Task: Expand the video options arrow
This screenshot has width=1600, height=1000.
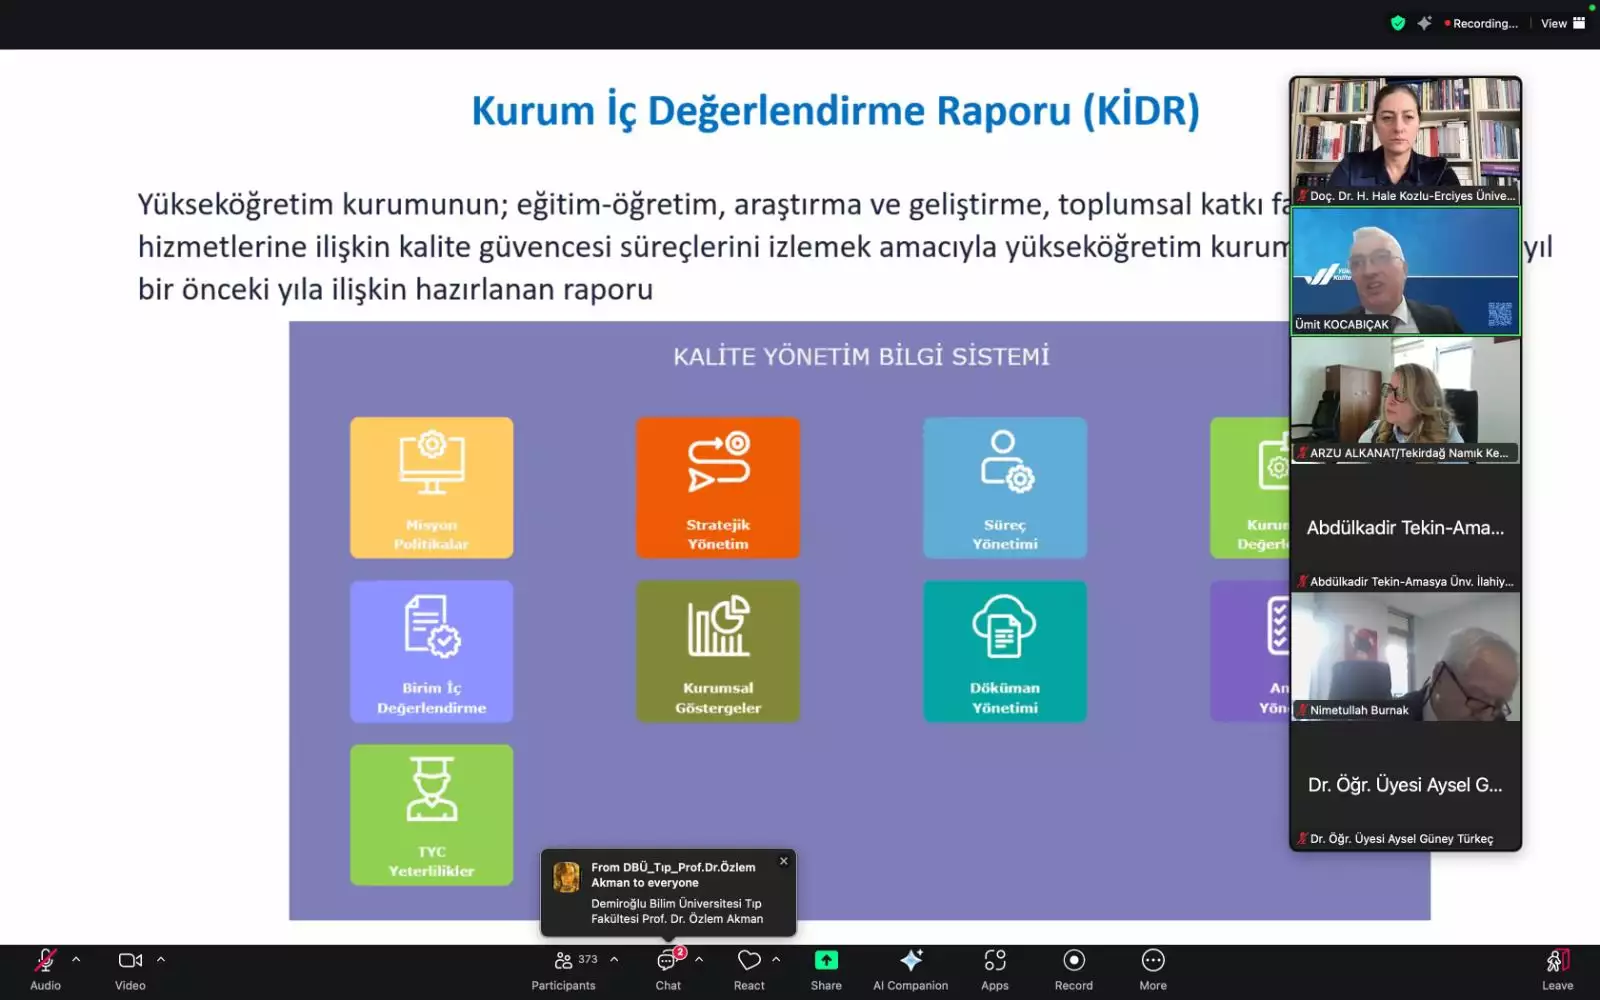Action: coord(161,959)
